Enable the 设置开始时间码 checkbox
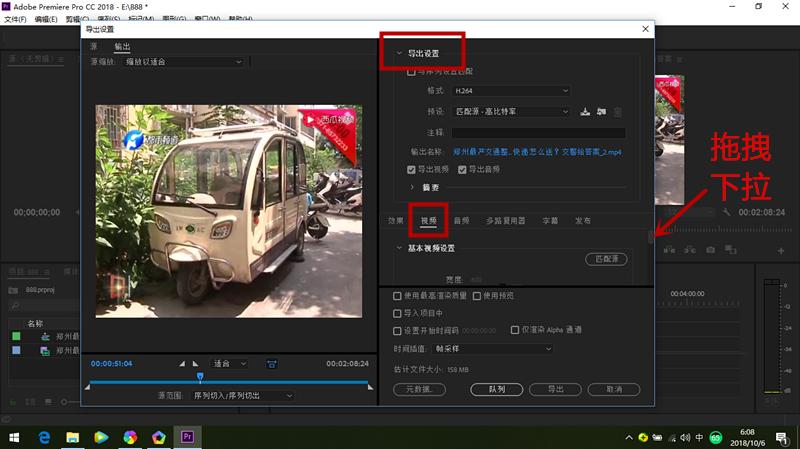Image resolution: width=800 pixels, height=449 pixels. pos(397,331)
